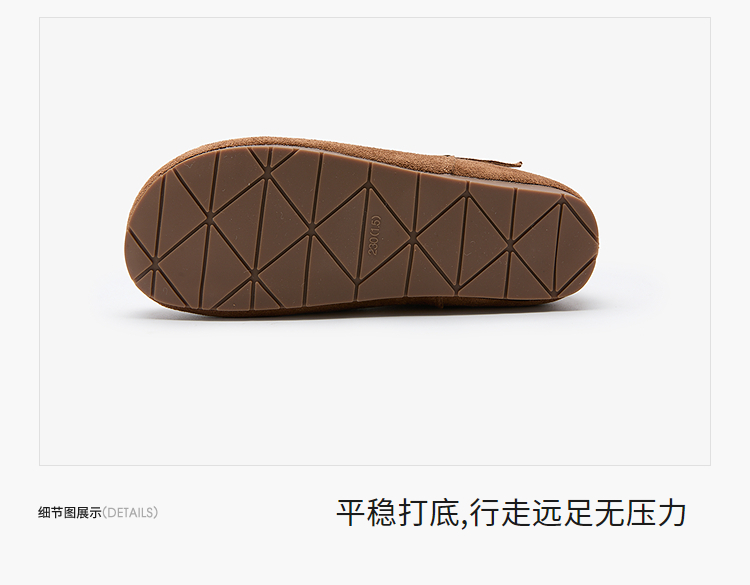Click the comma in the headline text
750x585 pixels.
pos(464,521)
